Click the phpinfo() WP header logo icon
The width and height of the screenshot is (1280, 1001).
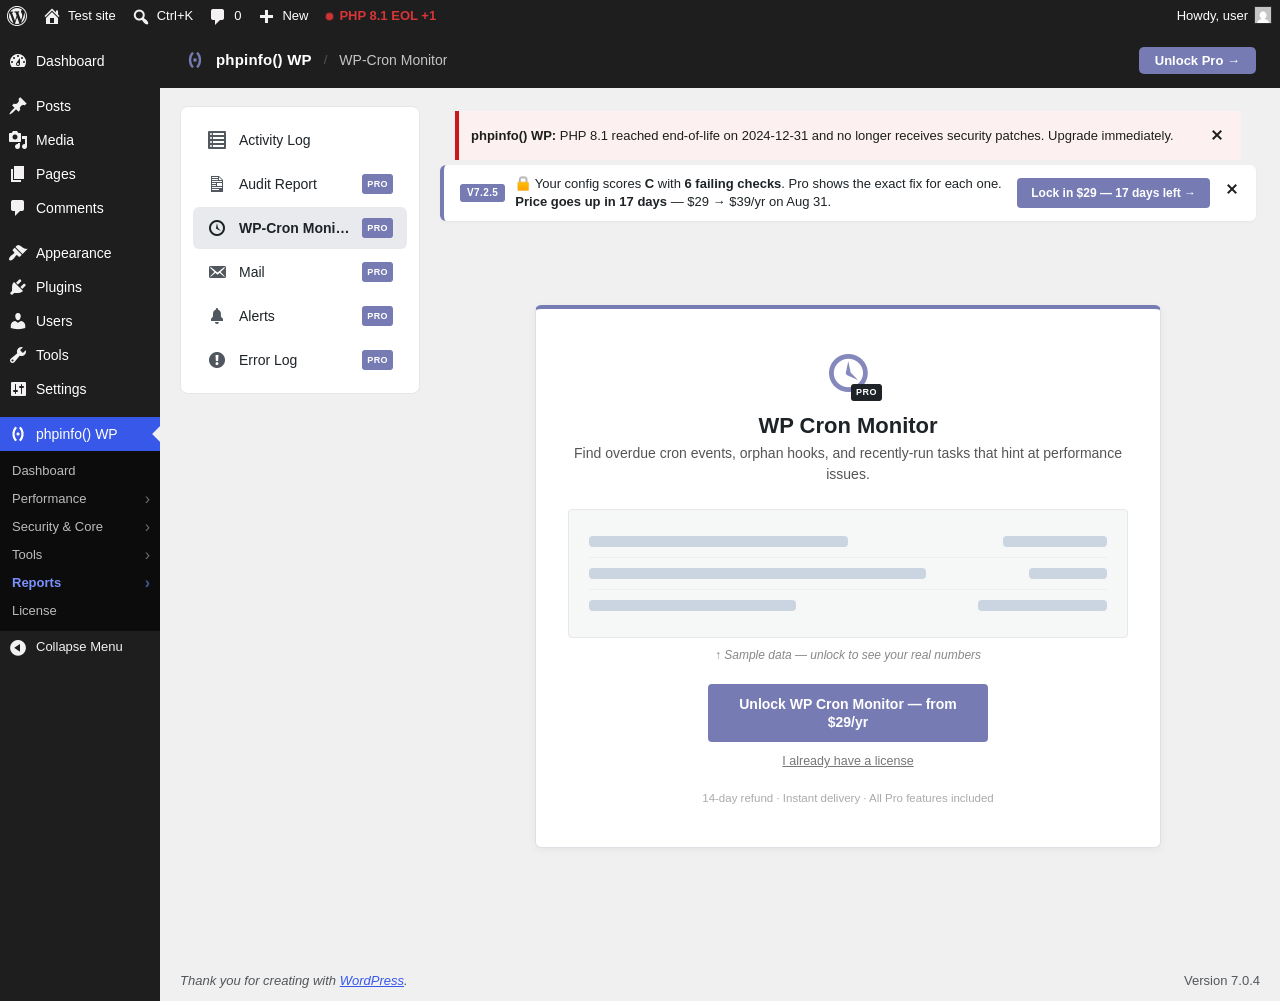[195, 60]
